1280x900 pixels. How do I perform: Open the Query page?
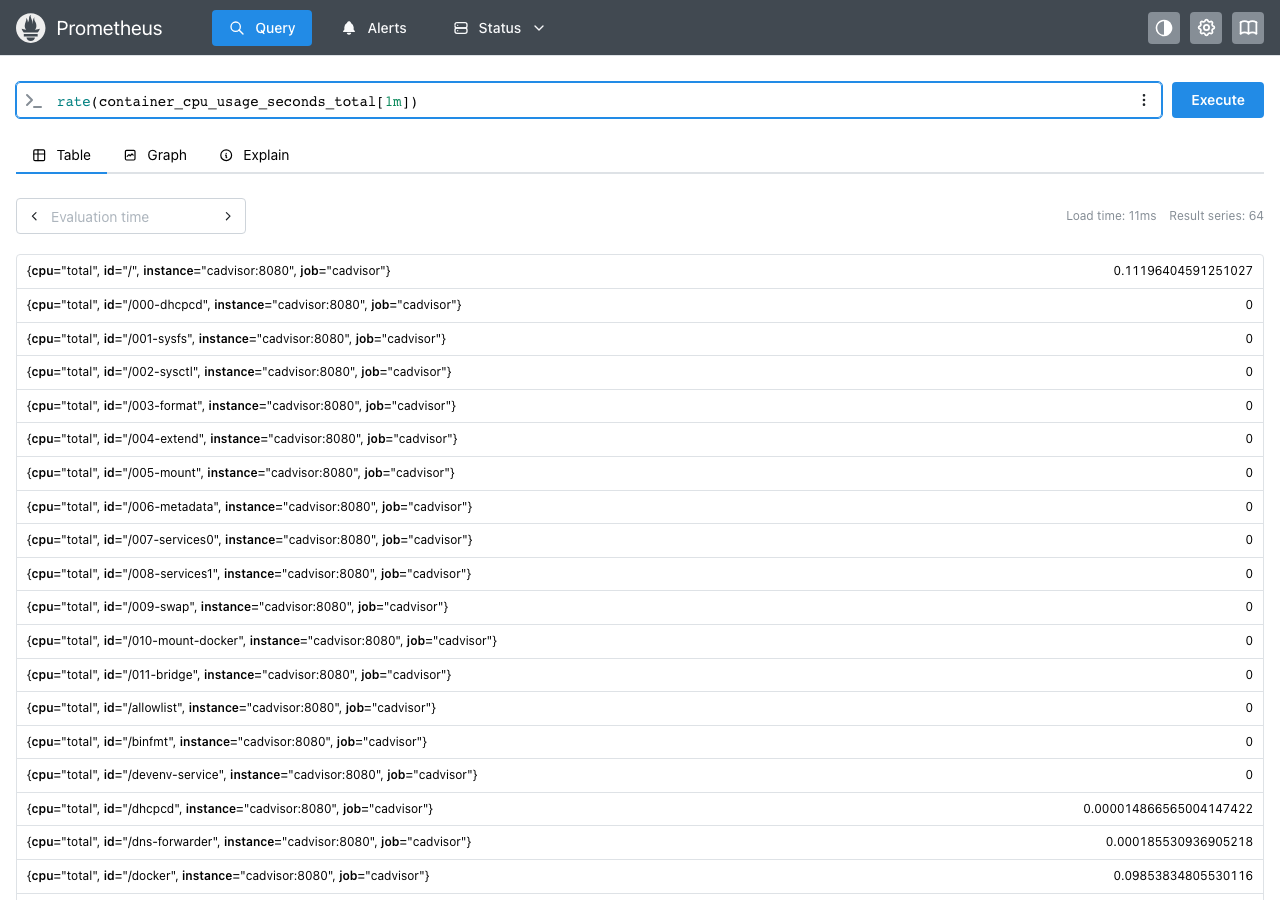(262, 28)
